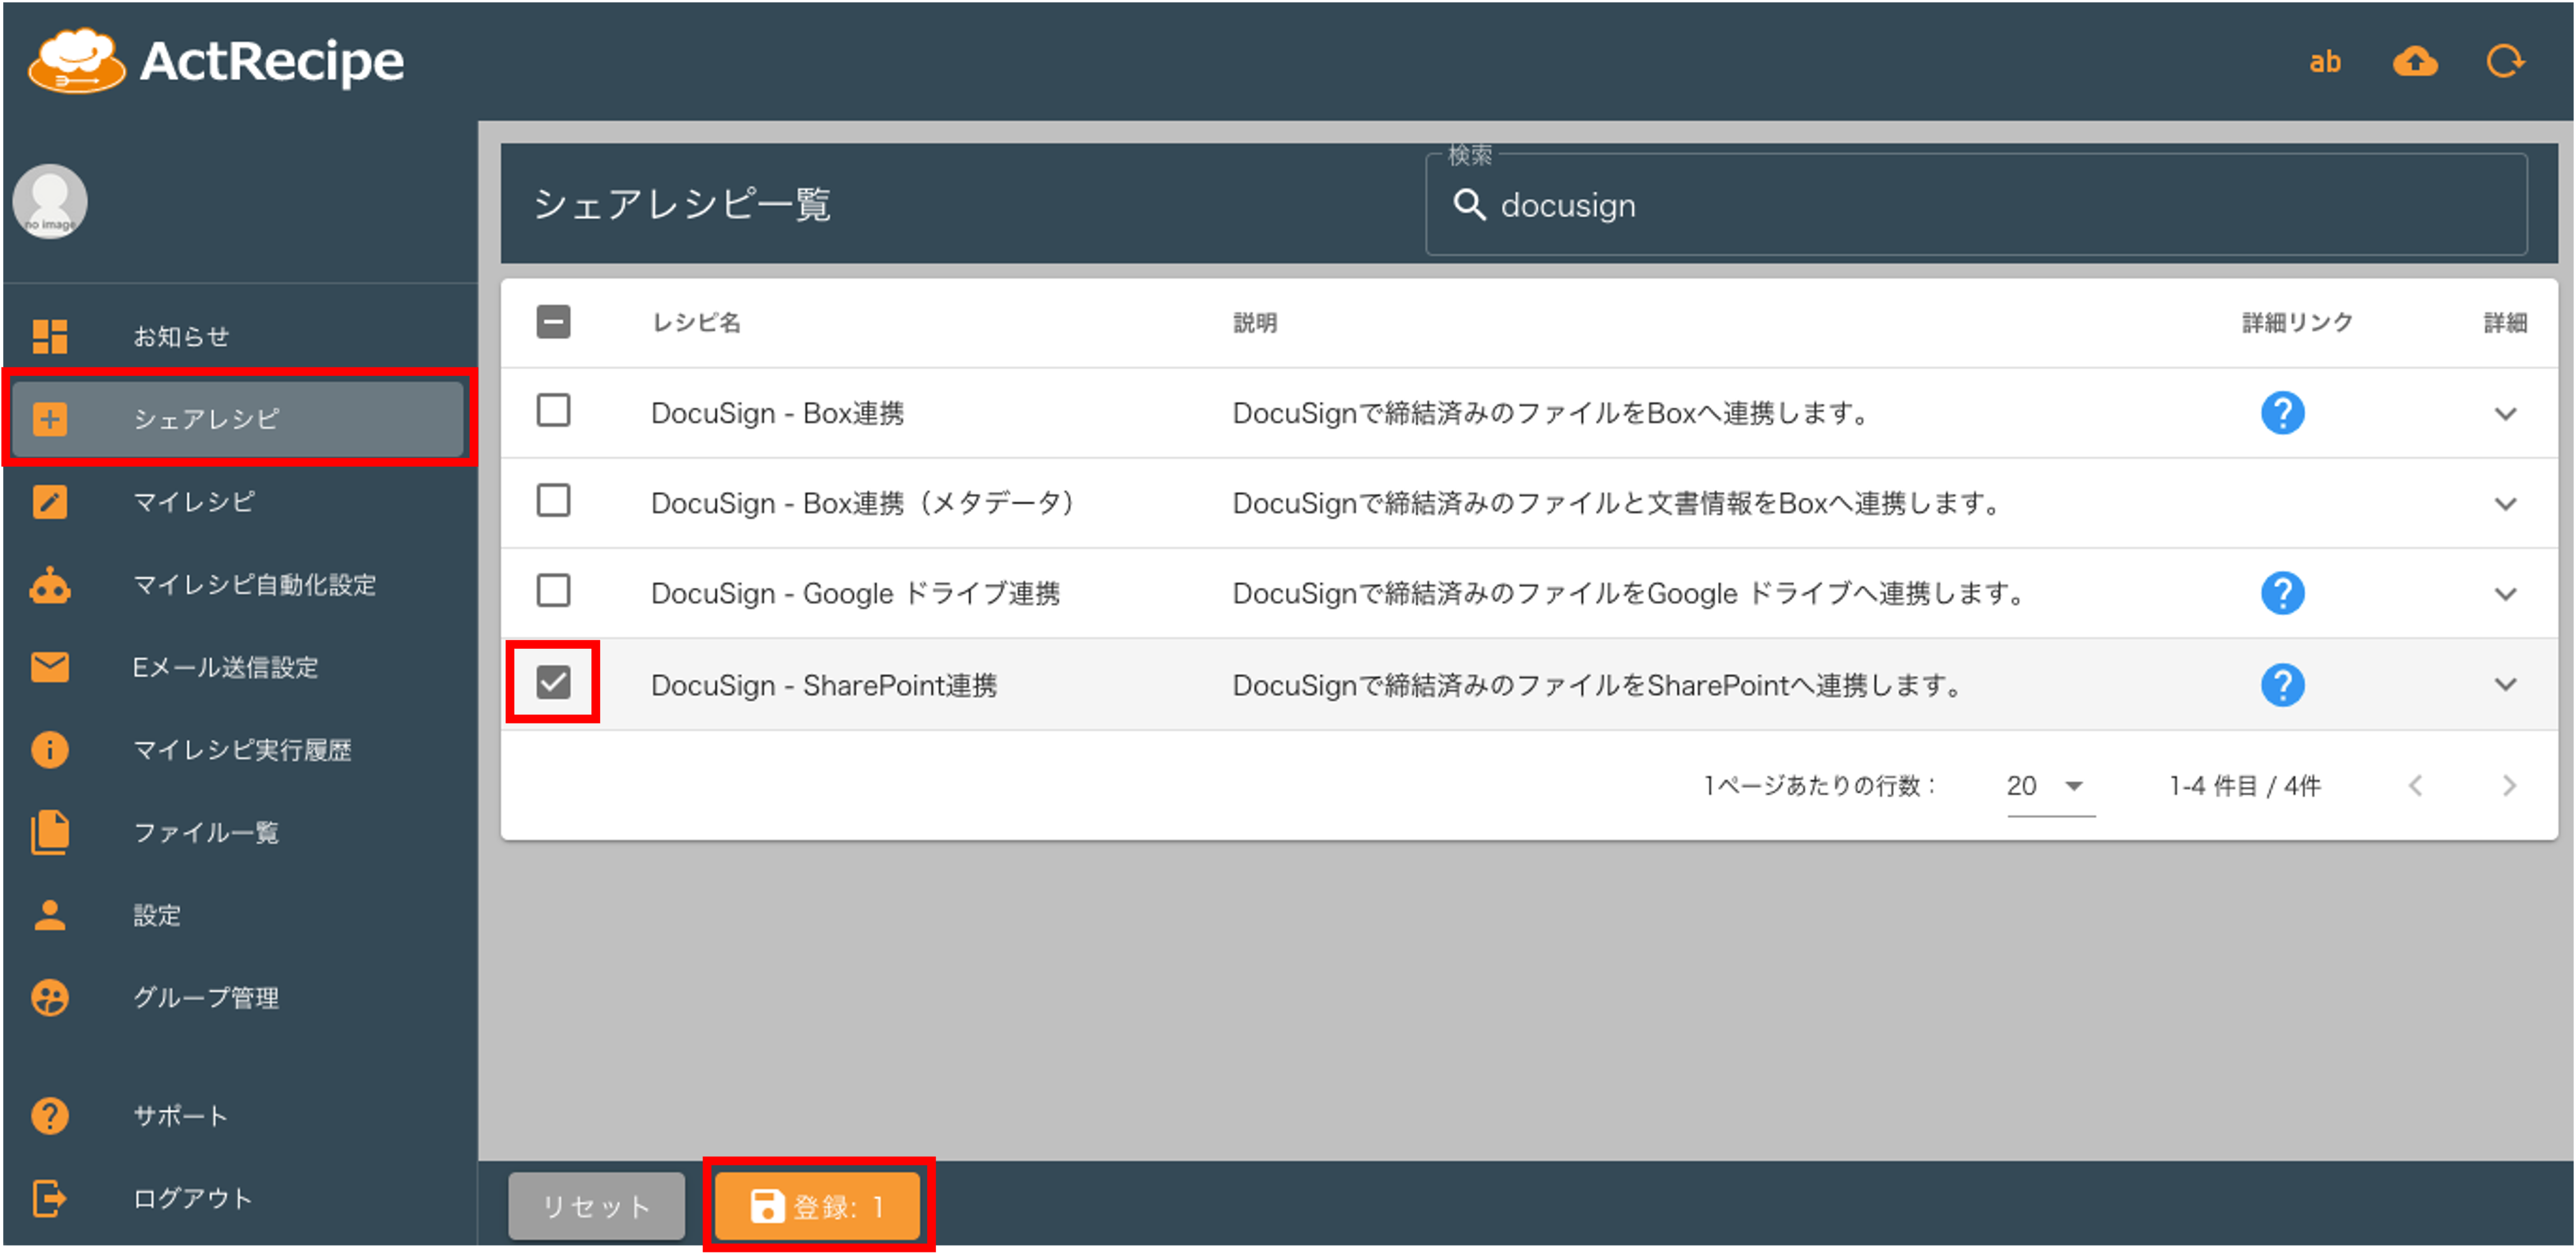Click the cloud upload icon in header

coord(2414,62)
